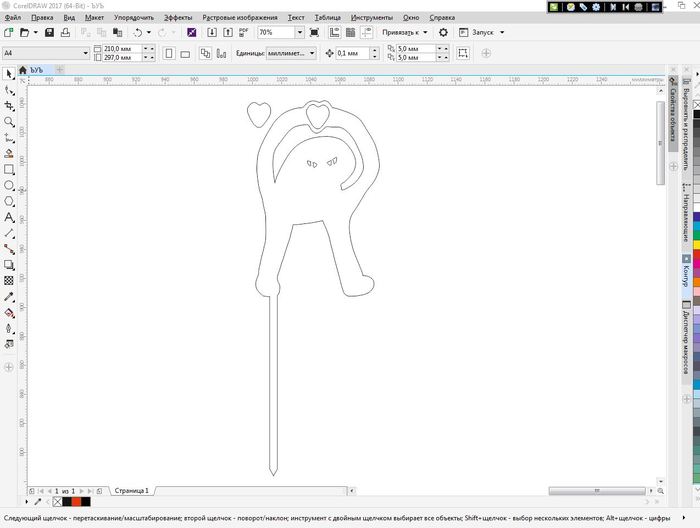Select the Zoom magnifier tool
The height and width of the screenshot is (528, 700).
(x=9, y=122)
